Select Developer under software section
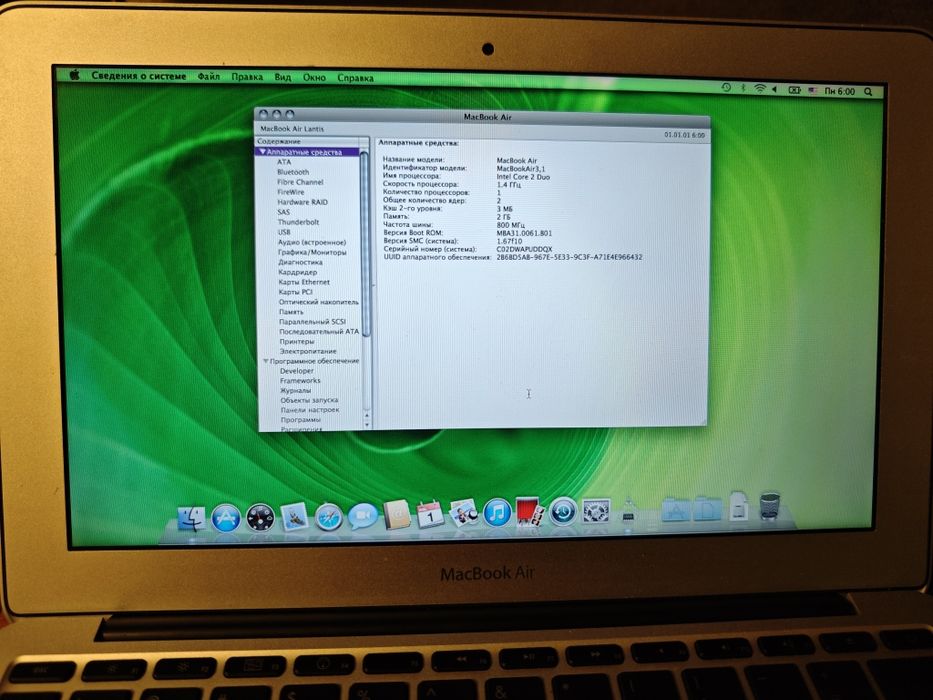This screenshot has height=700, width=933. pos(296,371)
